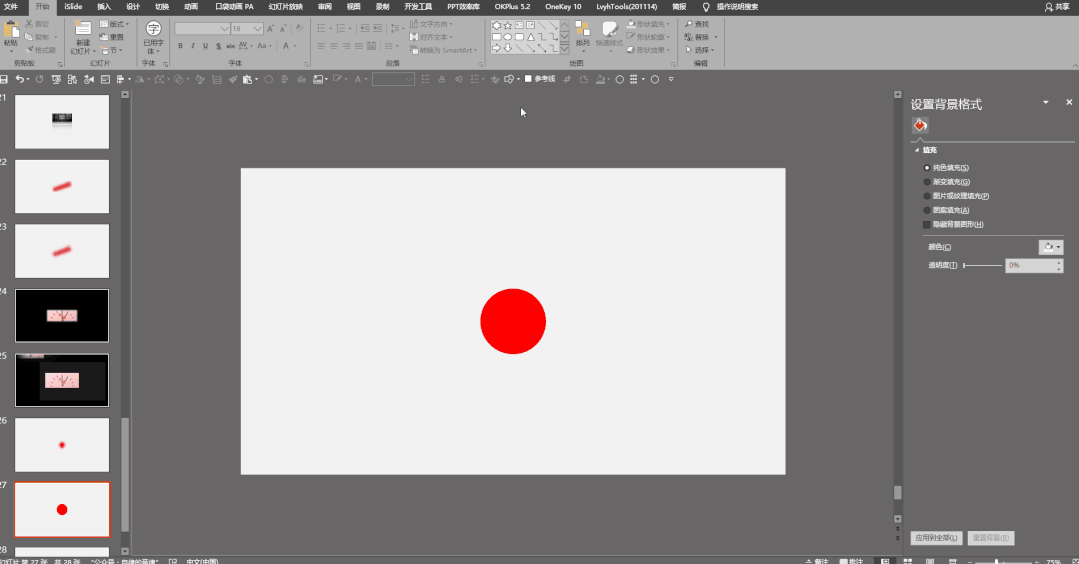The width and height of the screenshot is (1079, 564).
Task: Switch to the 插入 (Insert) tab
Action: (104, 7)
